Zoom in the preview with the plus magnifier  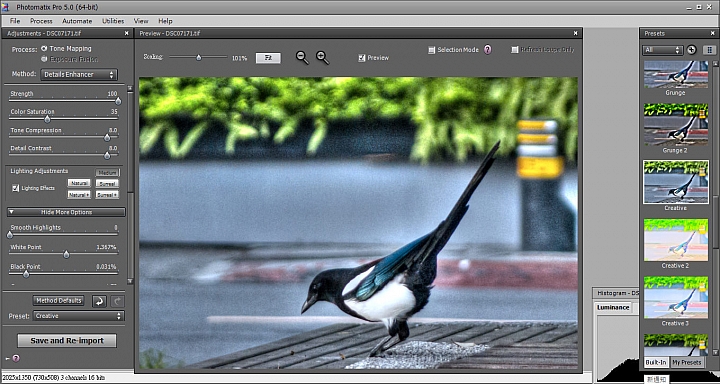click(x=323, y=57)
